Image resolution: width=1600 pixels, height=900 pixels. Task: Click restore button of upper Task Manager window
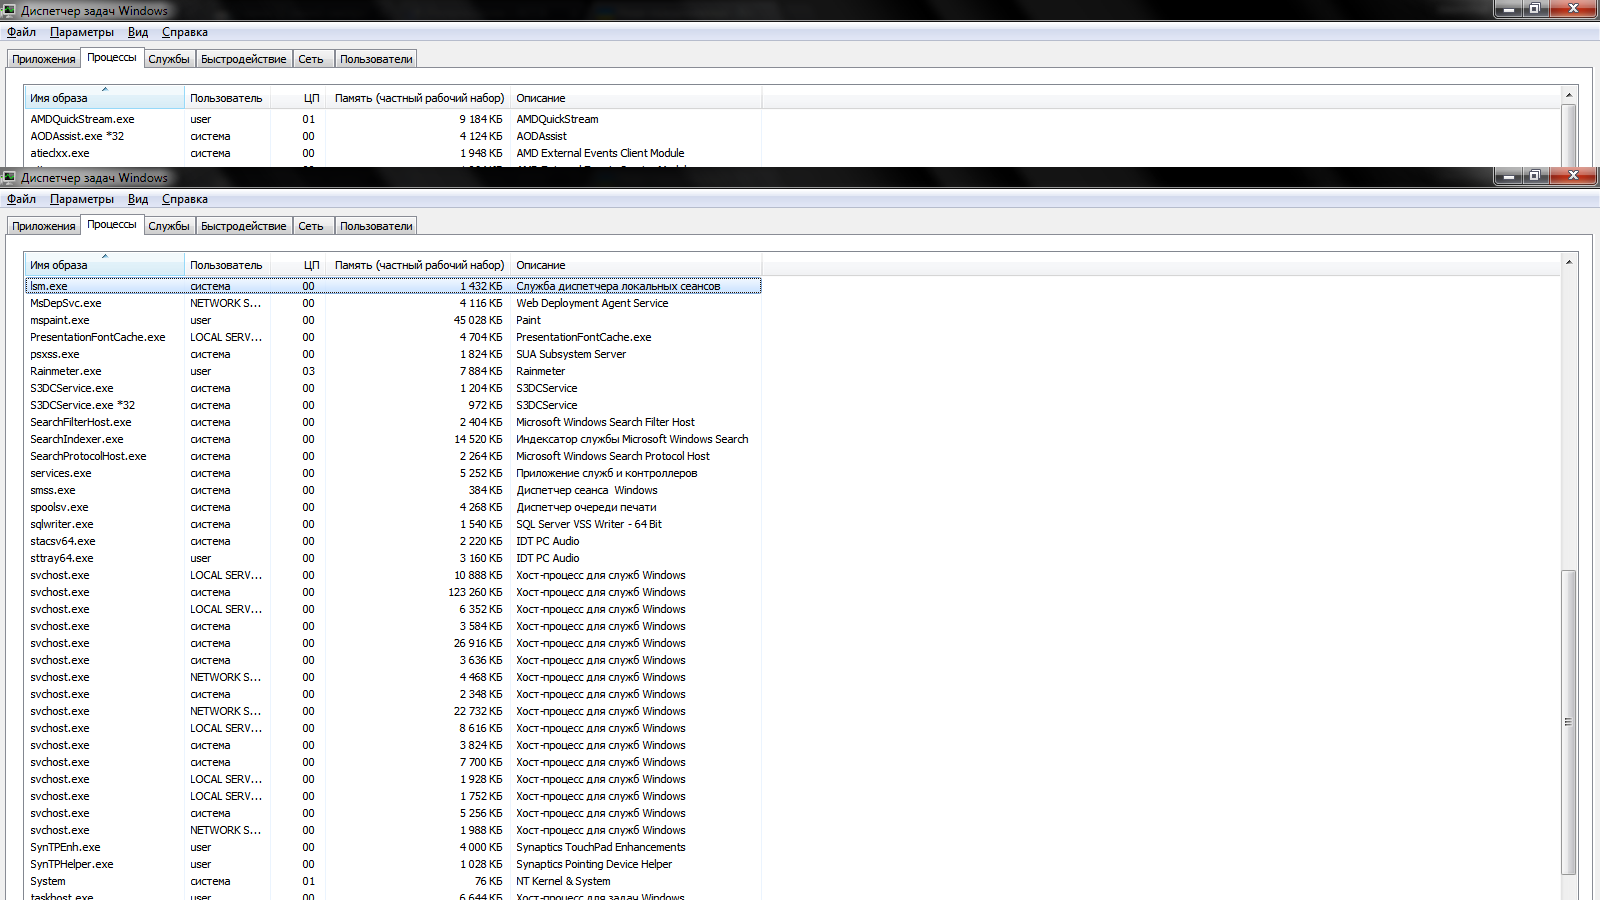(1535, 9)
